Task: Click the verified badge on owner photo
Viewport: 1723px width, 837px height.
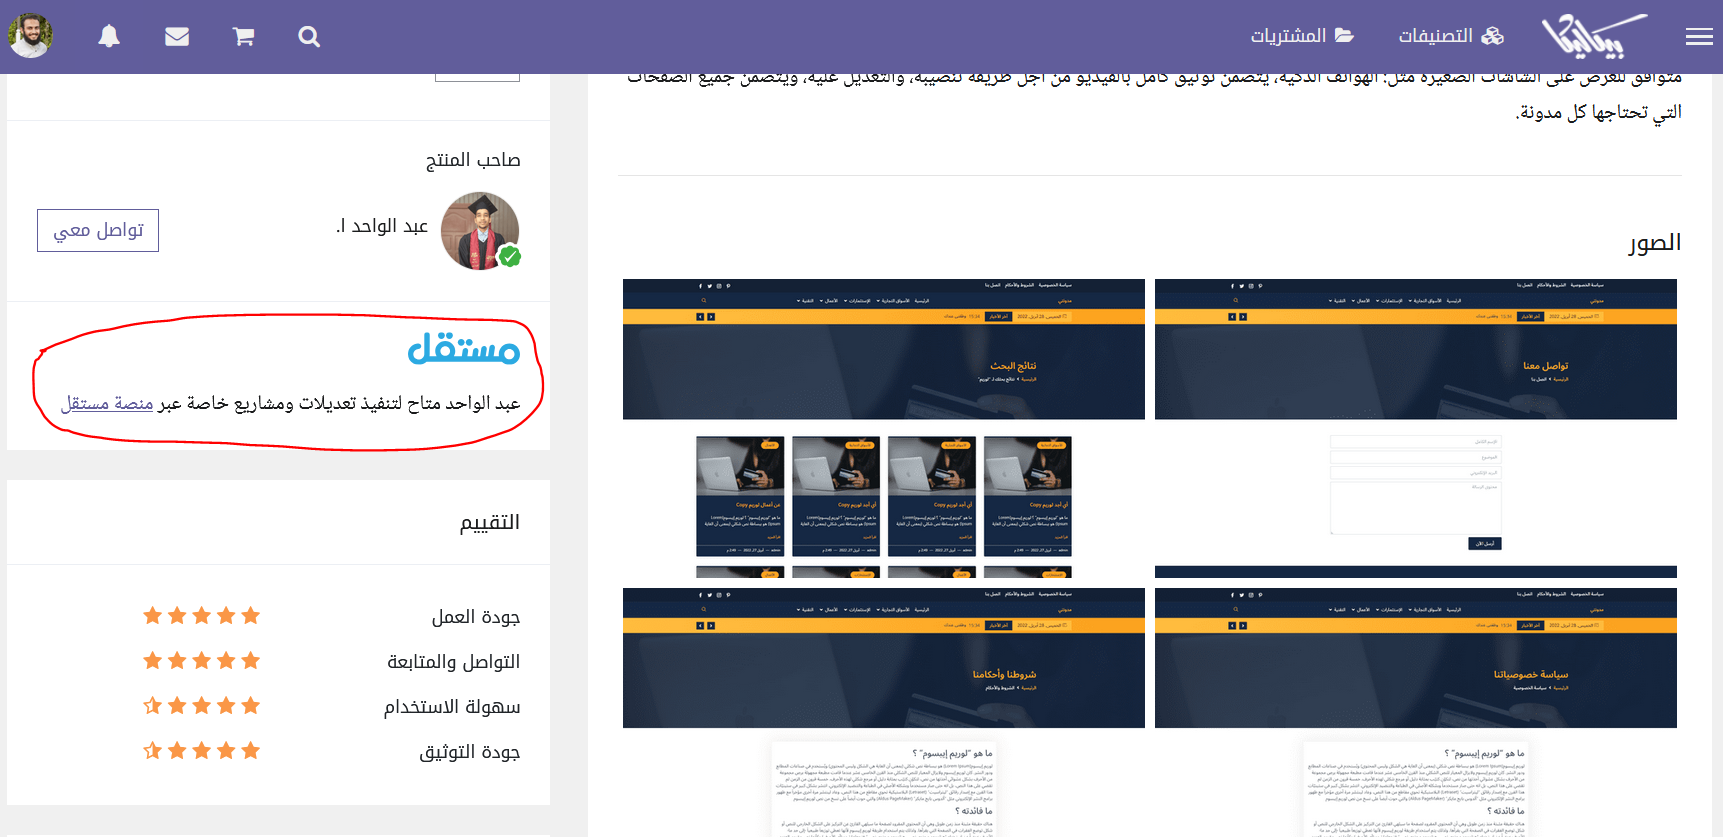Action: 510,256
